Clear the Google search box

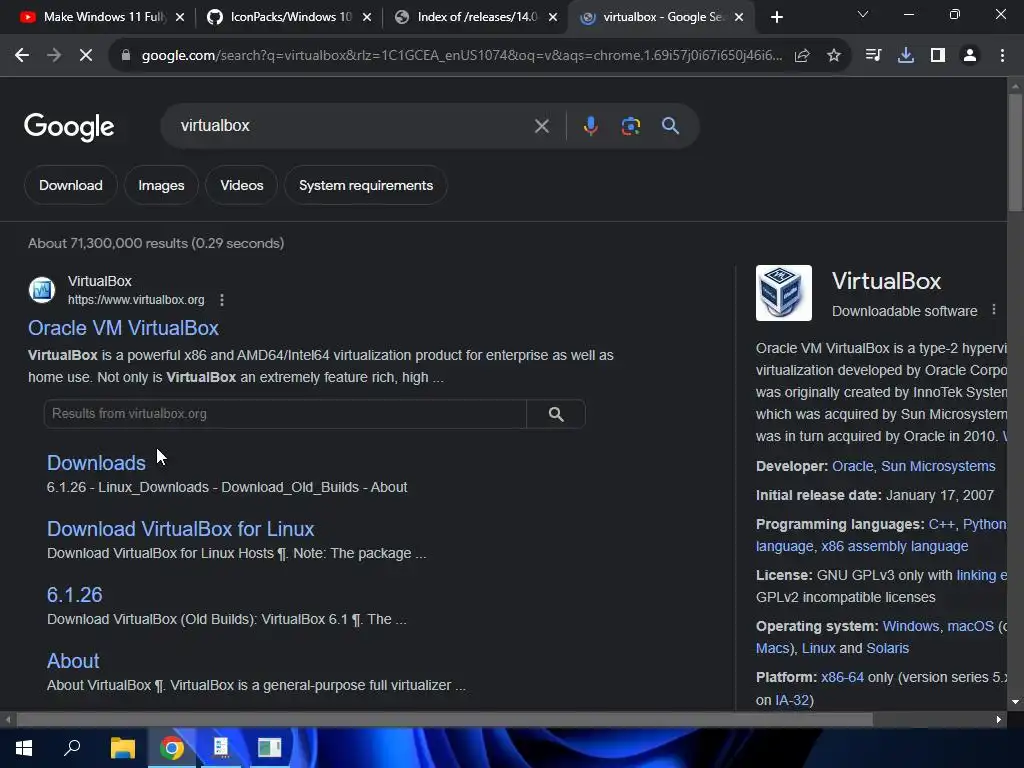pos(541,126)
